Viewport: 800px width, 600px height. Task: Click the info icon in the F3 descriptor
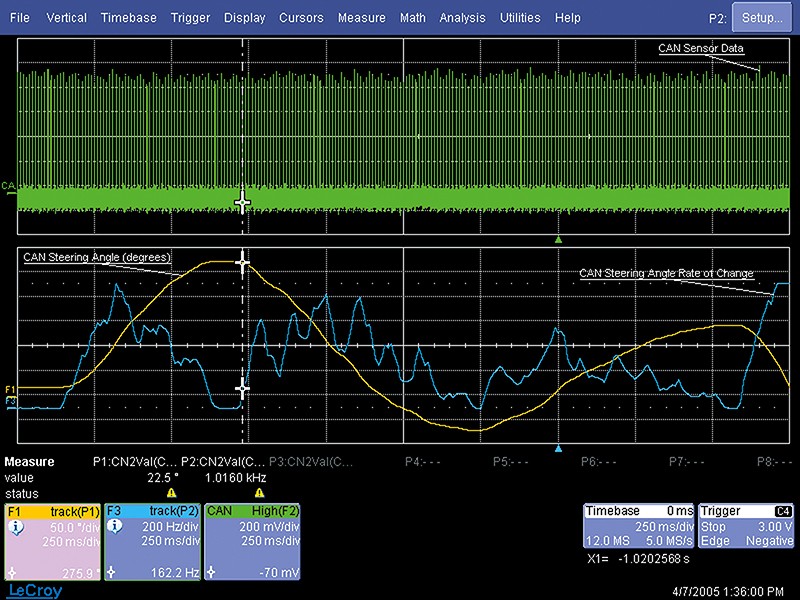click(x=114, y=526)
